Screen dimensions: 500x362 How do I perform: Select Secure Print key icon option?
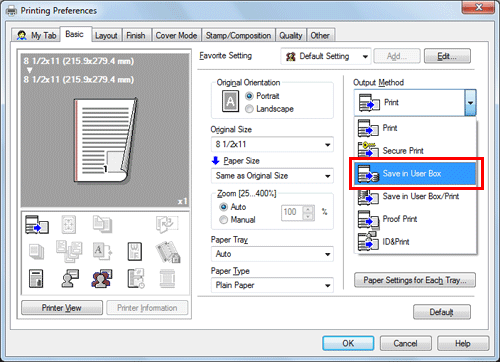coord(368,150)
